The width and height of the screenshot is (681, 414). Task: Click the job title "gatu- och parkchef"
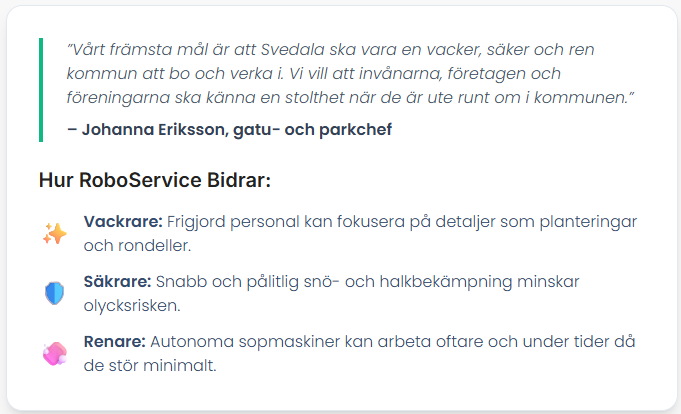(x=313, y=129)
